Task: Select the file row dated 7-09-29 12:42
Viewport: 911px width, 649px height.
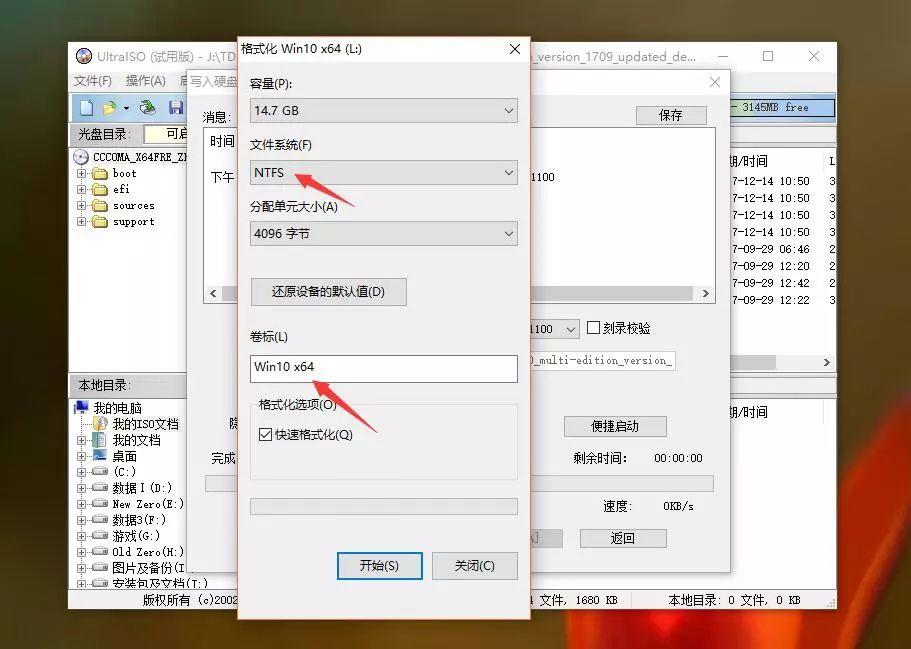Action: point(782,283)
